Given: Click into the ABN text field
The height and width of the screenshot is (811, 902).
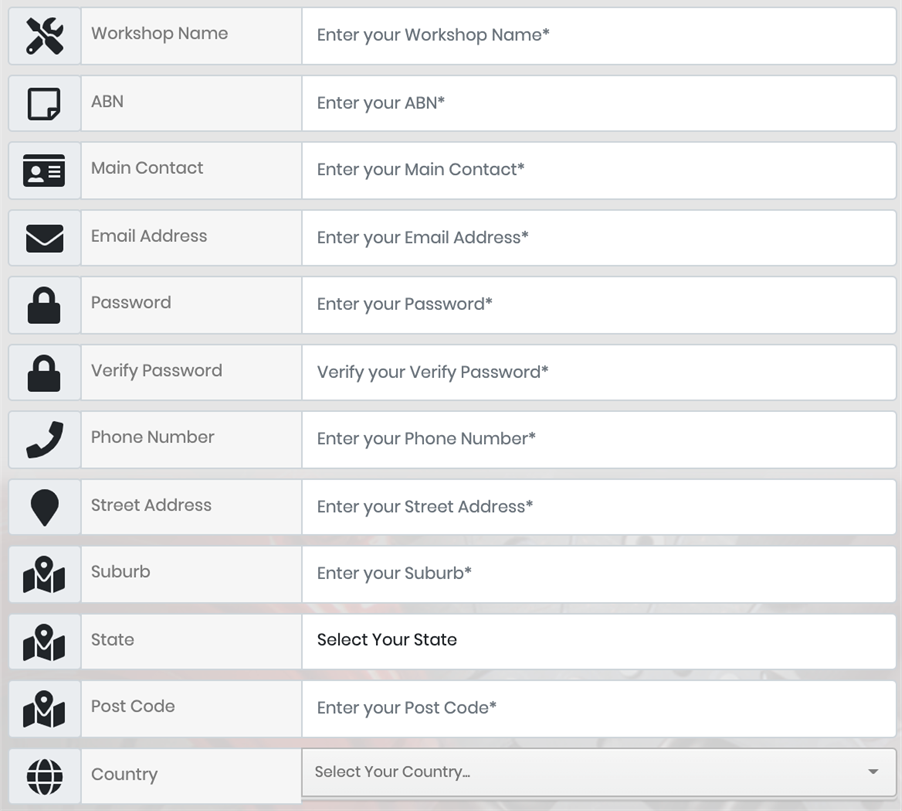Looking at the screenshot, I should tap(599, 104).
